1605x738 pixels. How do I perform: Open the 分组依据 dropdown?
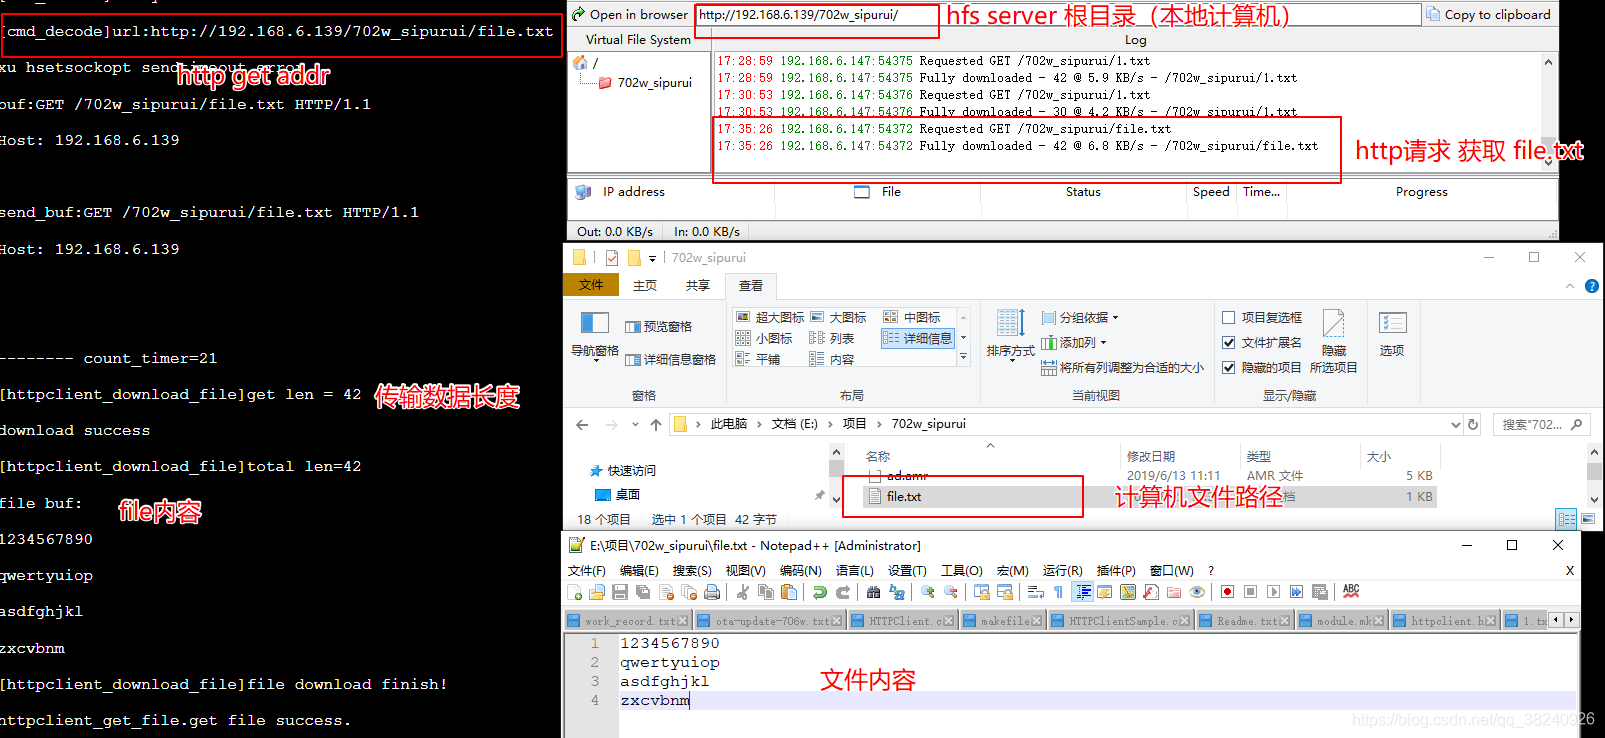point(1080,318)
